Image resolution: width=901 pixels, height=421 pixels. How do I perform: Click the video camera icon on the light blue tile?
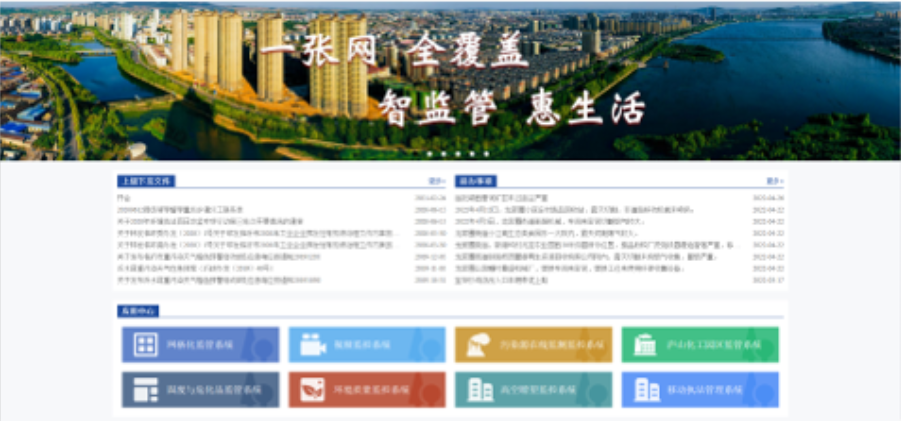click(x=313, y=345)
